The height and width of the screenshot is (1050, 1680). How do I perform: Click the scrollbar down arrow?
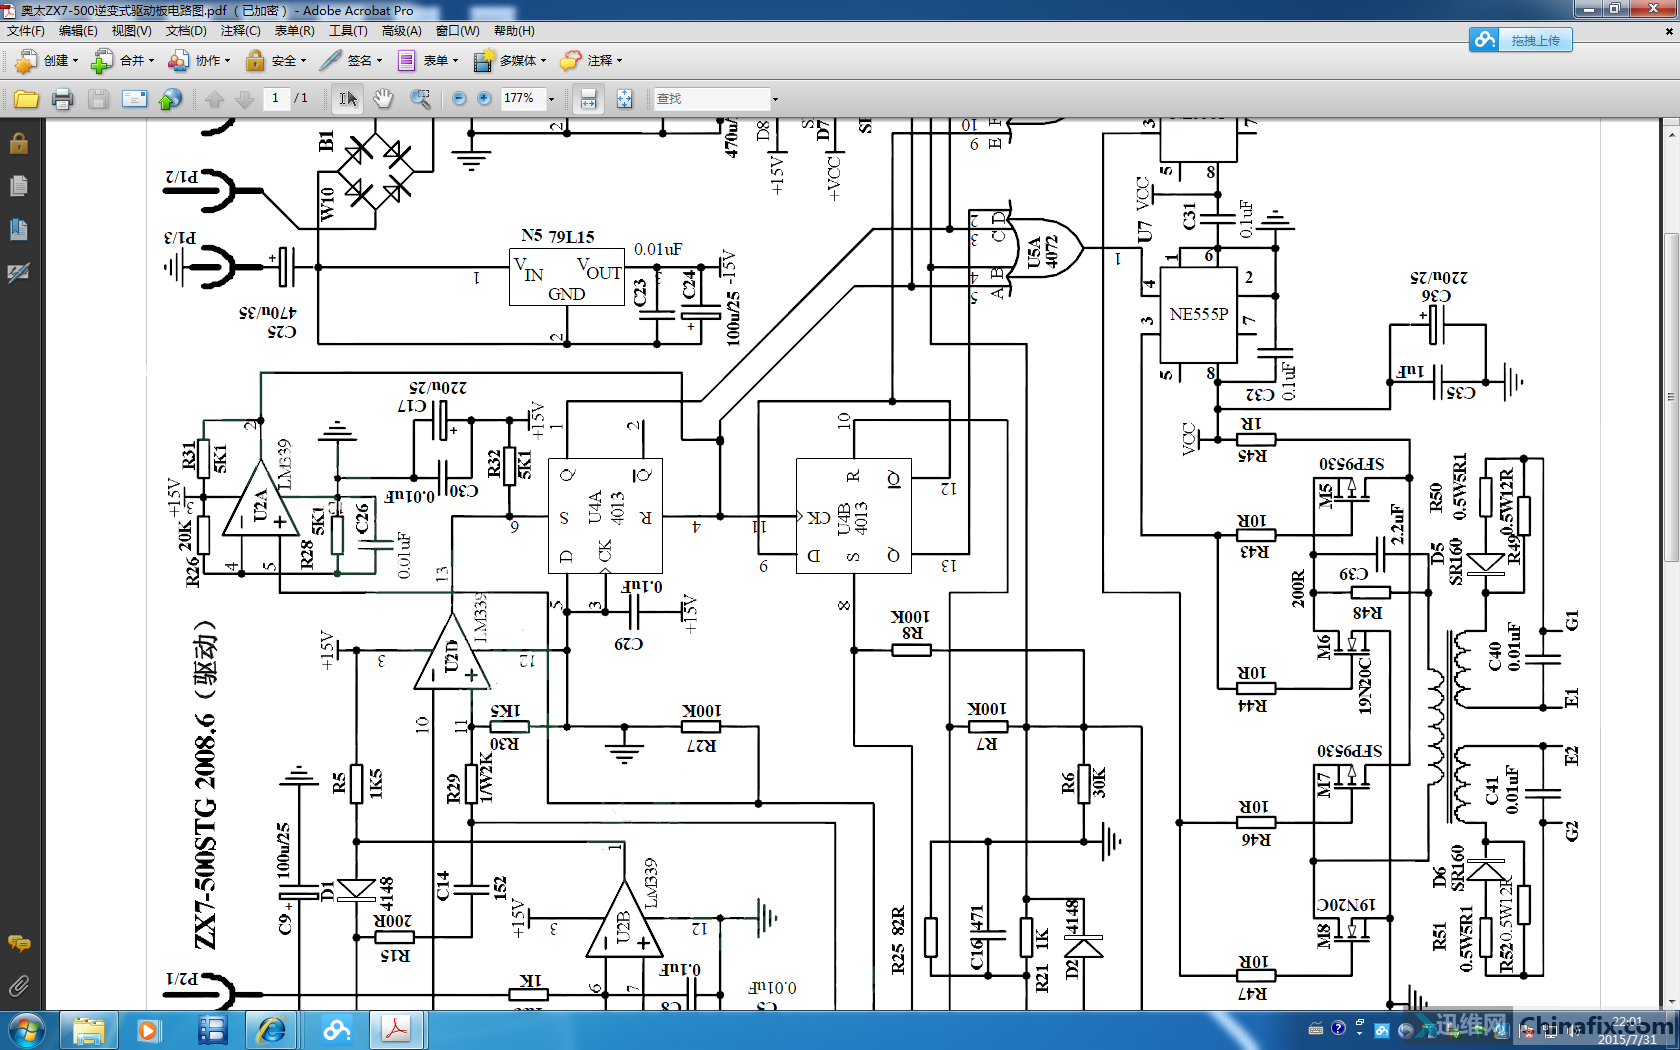[x=1671, y=1001]
